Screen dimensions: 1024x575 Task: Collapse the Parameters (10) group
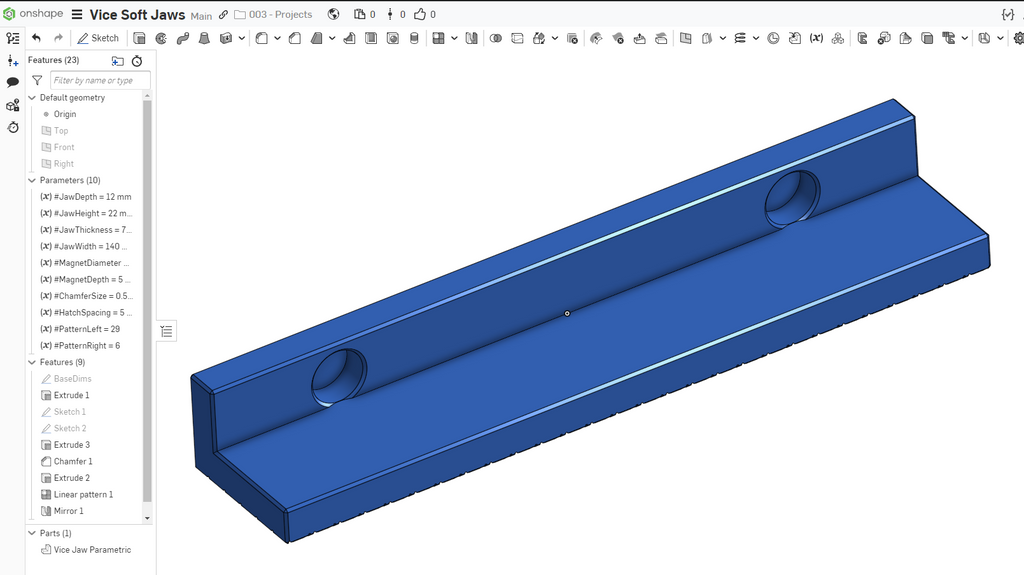[x=32, y=180]
